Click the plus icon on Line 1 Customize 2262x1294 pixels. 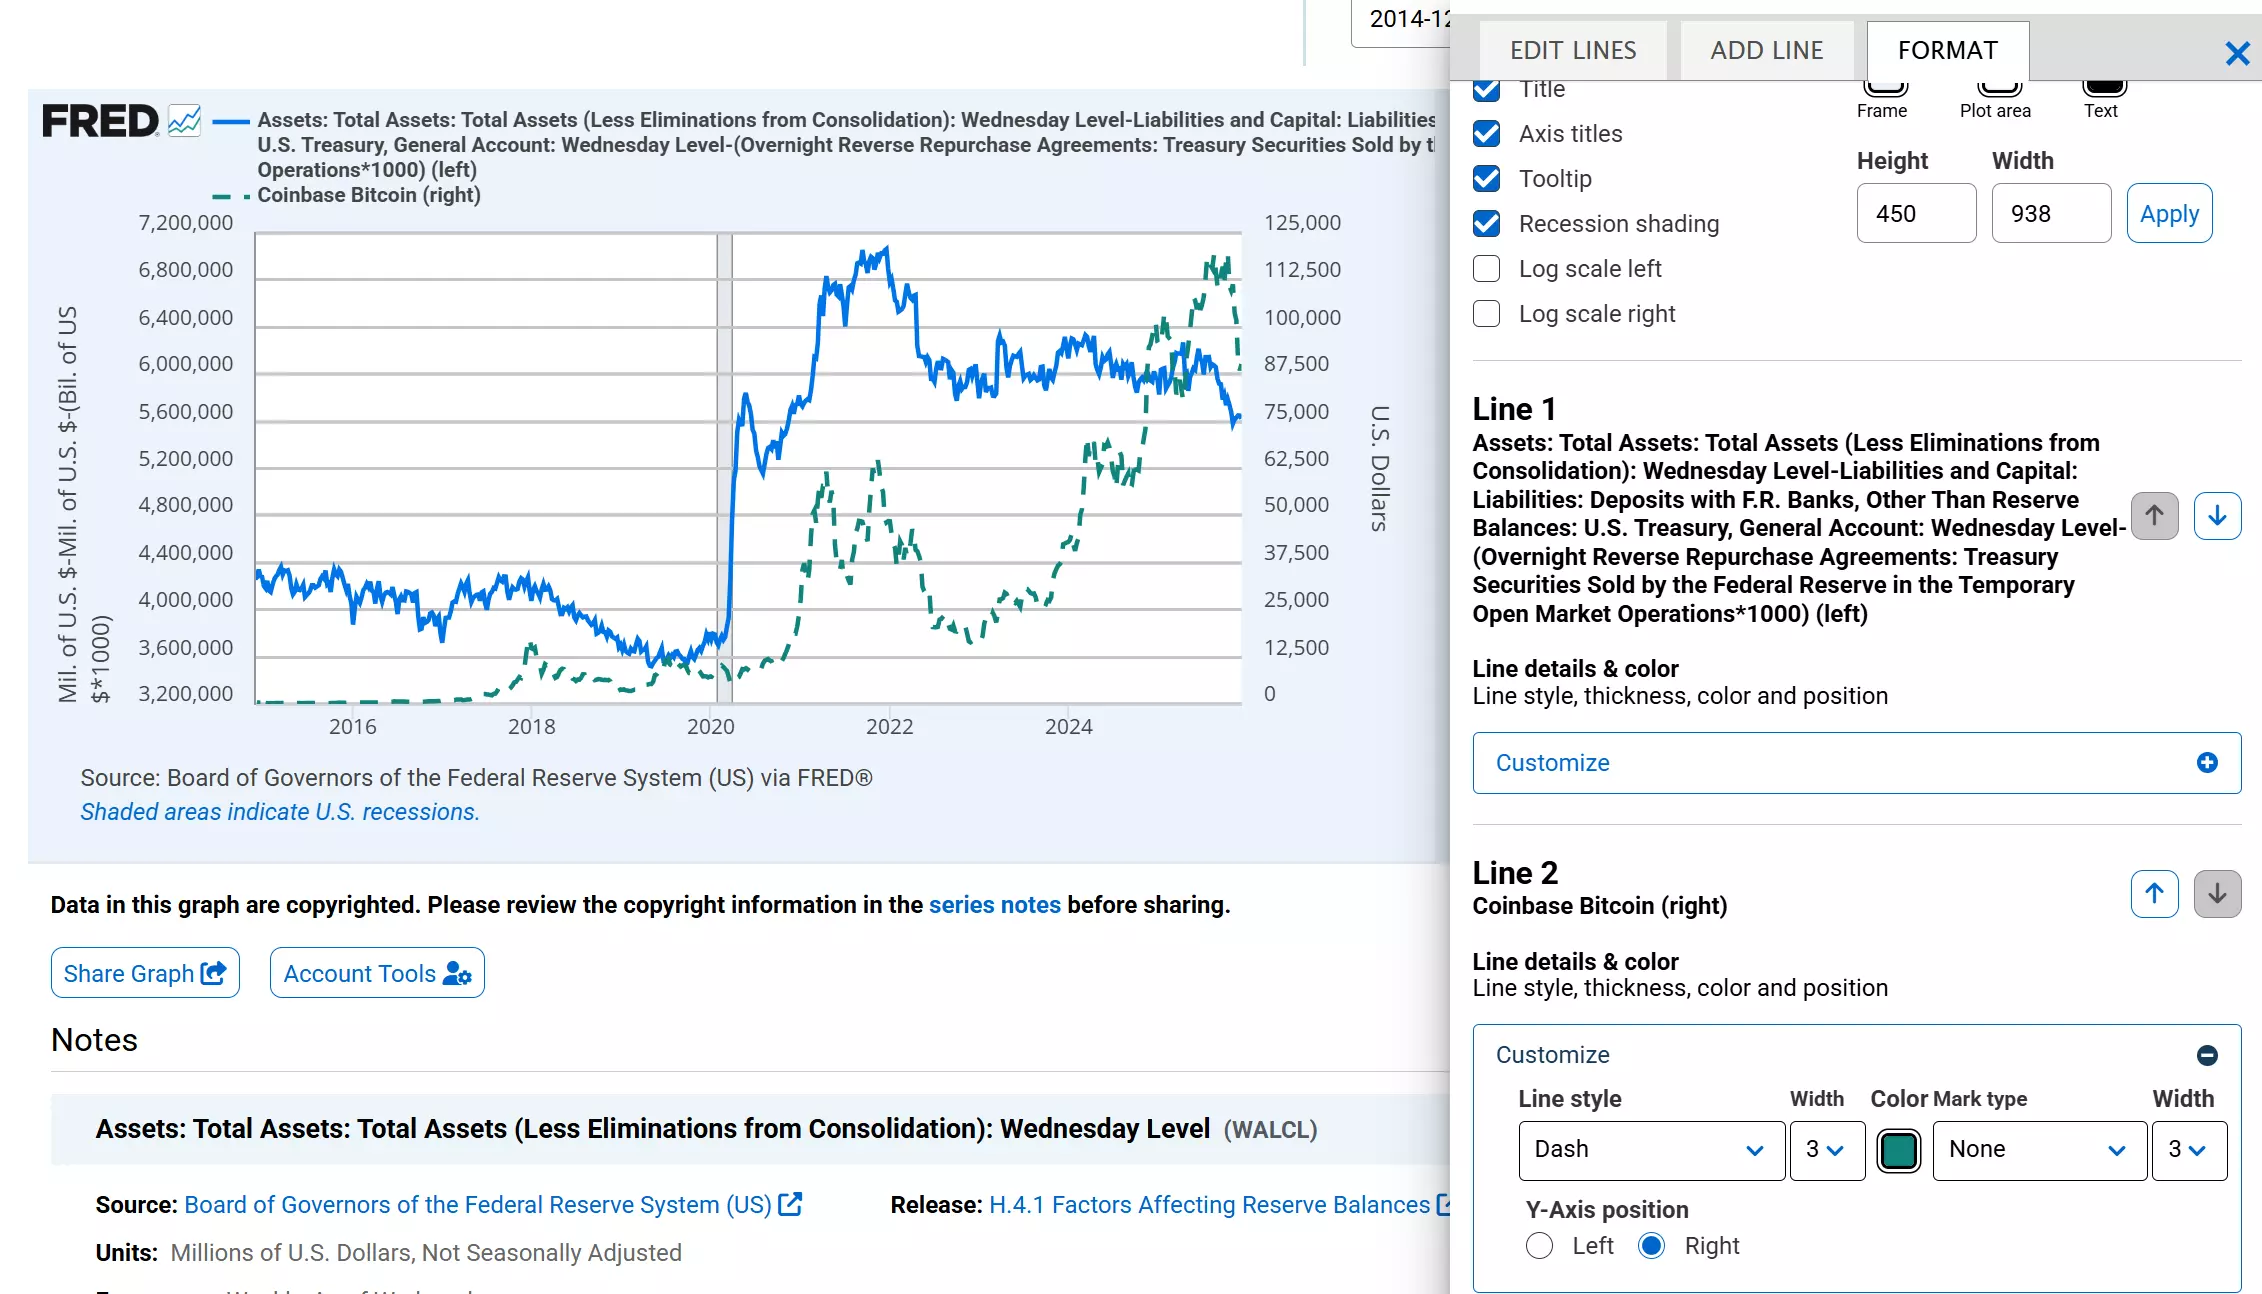pos(2207,763)
